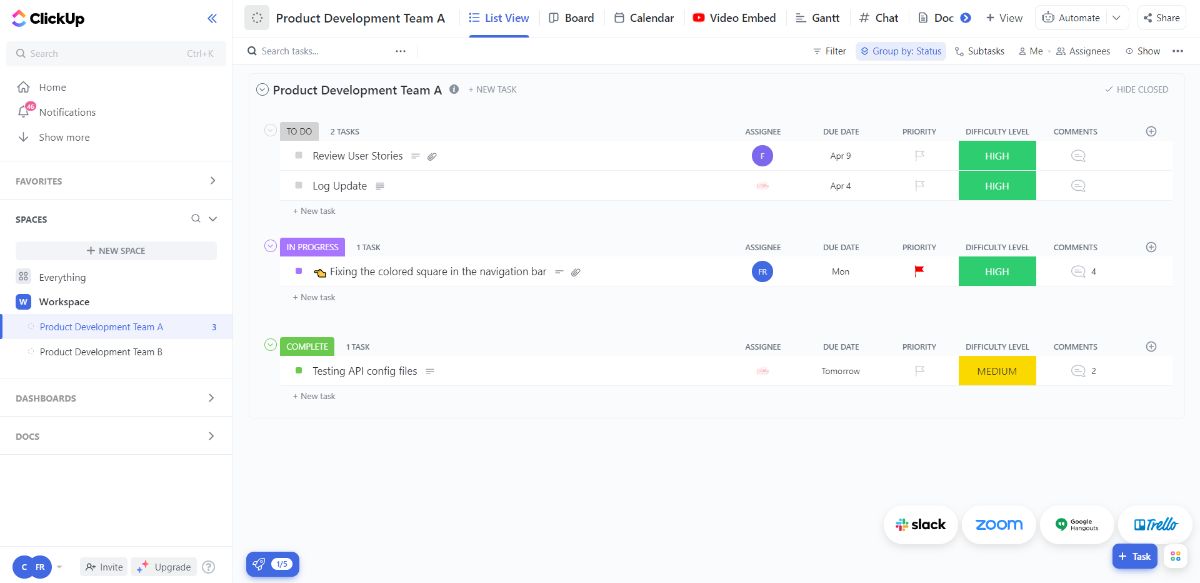Toggle Hide Closed tasks

point(1136,90)
